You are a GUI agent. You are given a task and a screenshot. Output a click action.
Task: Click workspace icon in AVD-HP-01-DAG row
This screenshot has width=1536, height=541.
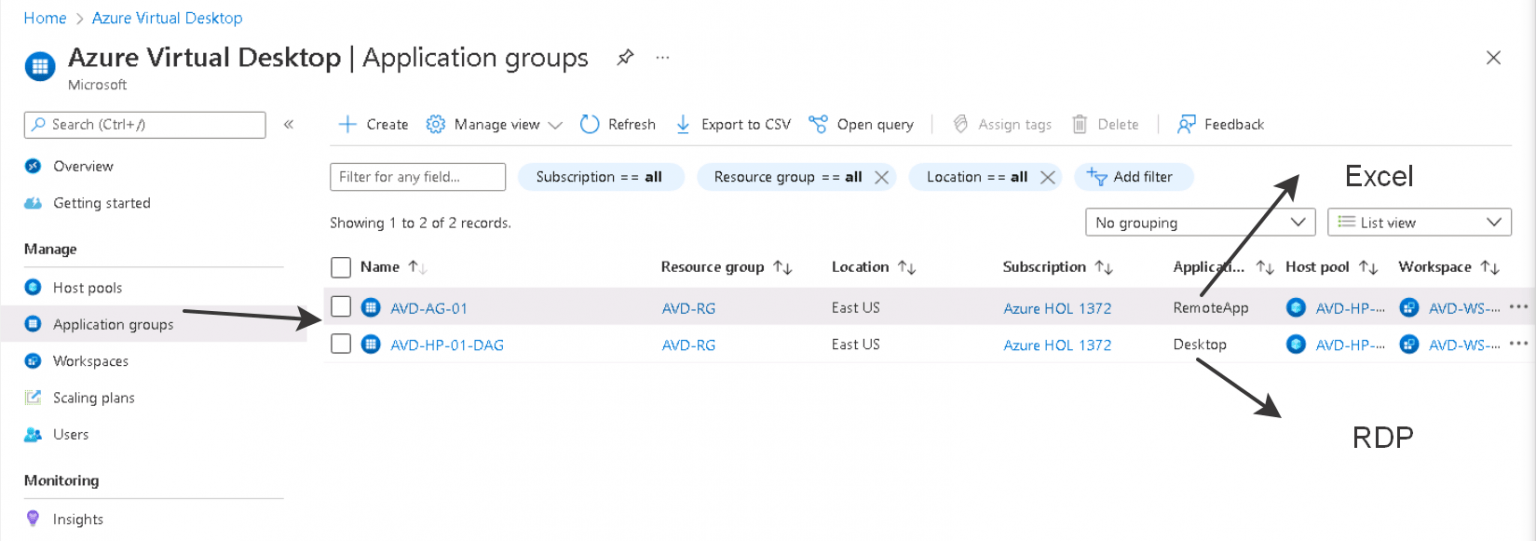(1410, 345)
